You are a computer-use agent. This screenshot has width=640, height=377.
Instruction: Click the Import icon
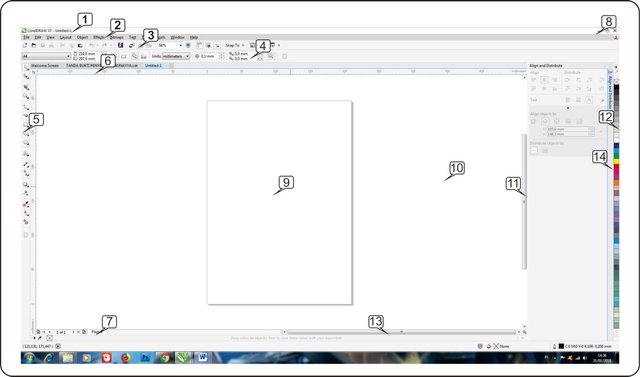[132, 45]
